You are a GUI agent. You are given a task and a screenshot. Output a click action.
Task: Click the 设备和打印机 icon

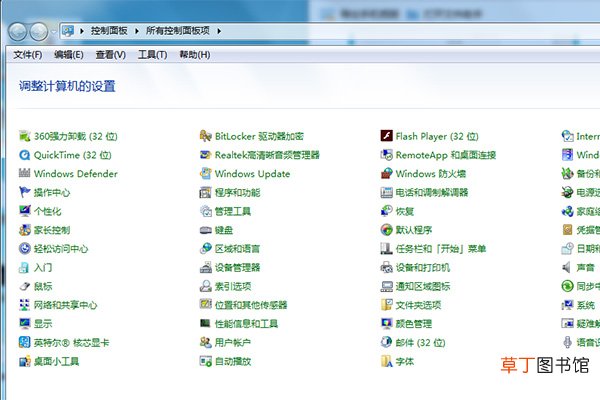coord(386,267)
